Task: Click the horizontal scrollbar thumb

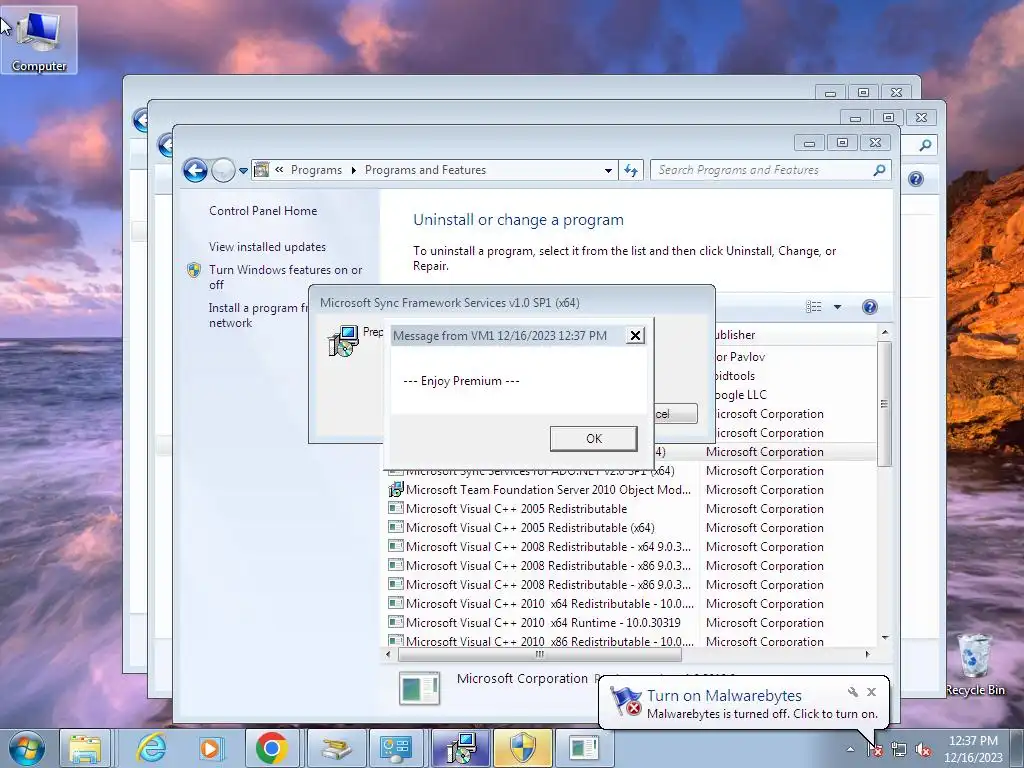Action: pyautogui.click(x=539, y=654)
